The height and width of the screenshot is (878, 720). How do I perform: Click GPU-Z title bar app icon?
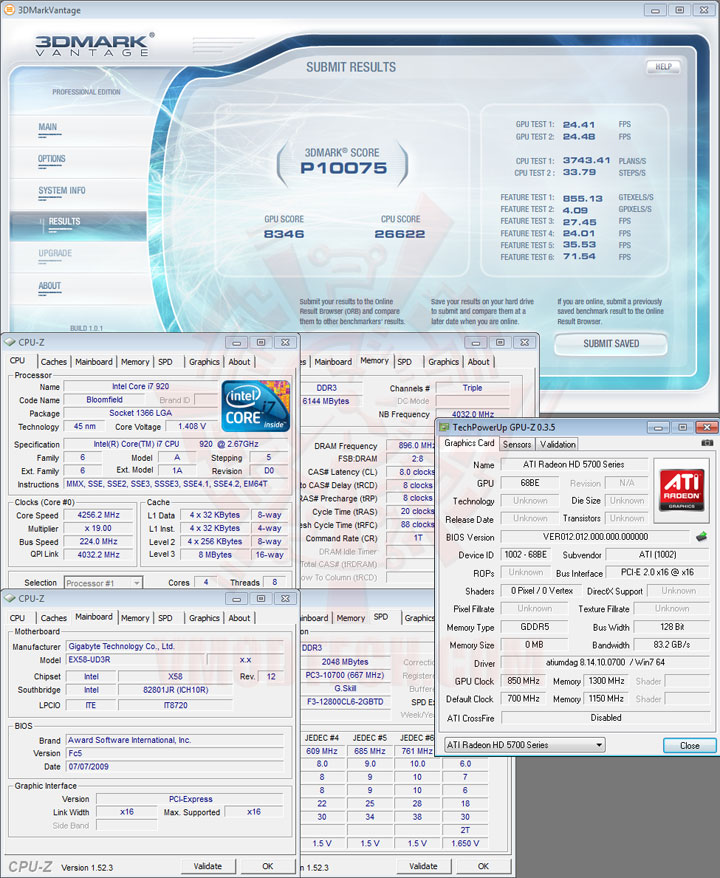445,427
